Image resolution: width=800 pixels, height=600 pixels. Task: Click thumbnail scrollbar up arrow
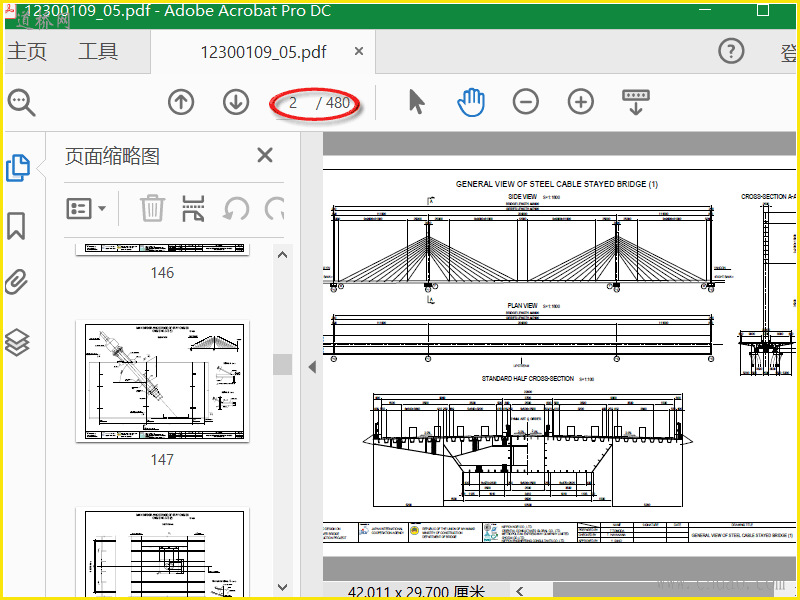coord(283,255)
